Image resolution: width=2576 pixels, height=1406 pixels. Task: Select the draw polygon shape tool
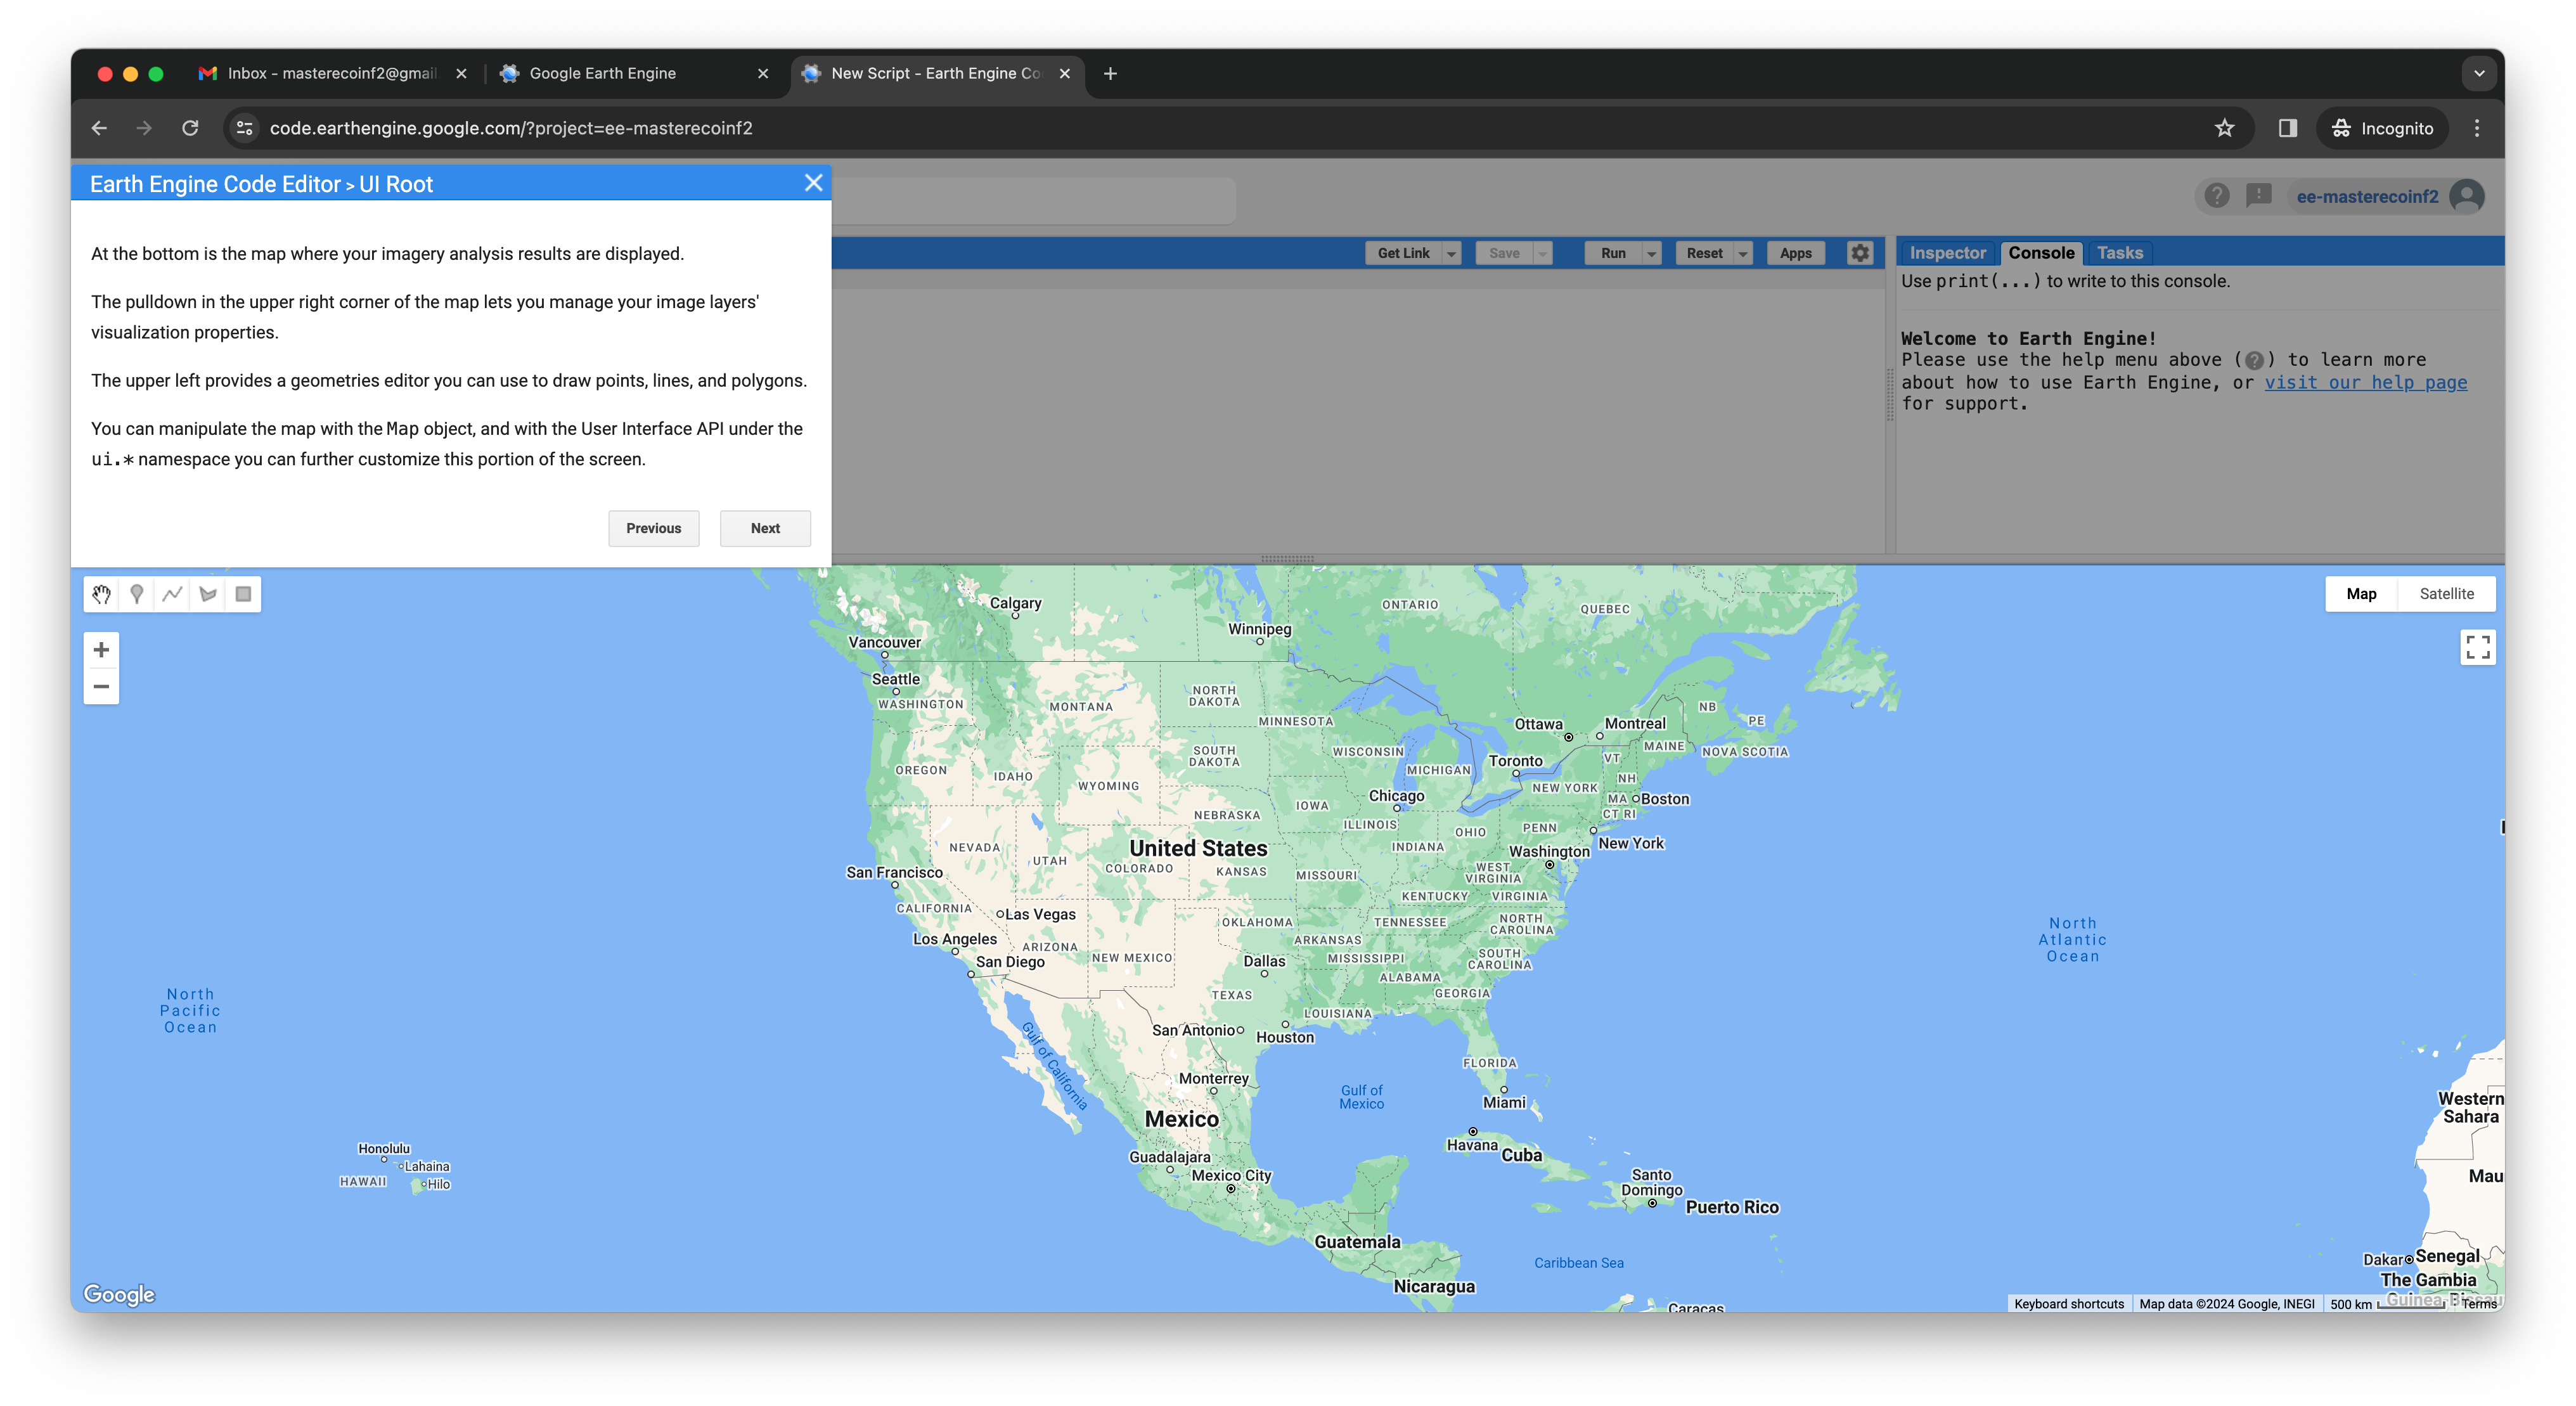tap(208, 594)
